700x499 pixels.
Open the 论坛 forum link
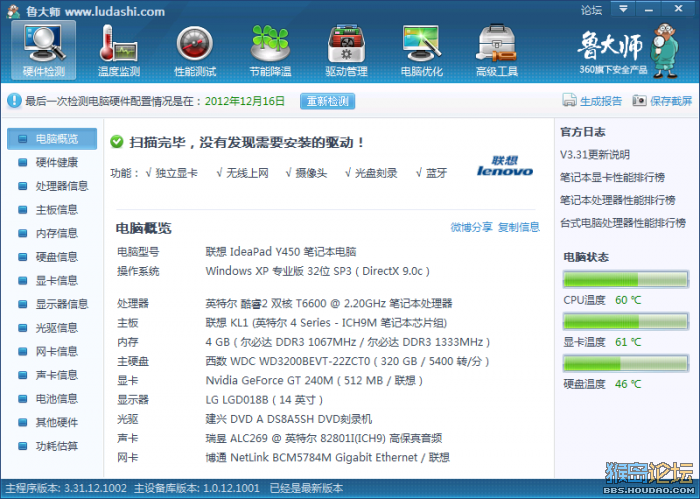coord(592,10)
